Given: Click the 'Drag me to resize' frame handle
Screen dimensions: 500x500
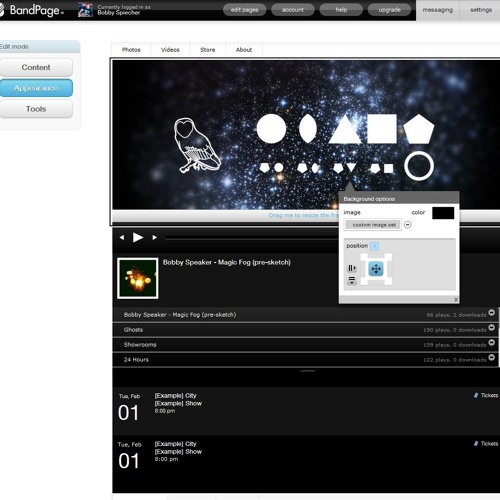Looking at the screenshot, I should [303, 215].
